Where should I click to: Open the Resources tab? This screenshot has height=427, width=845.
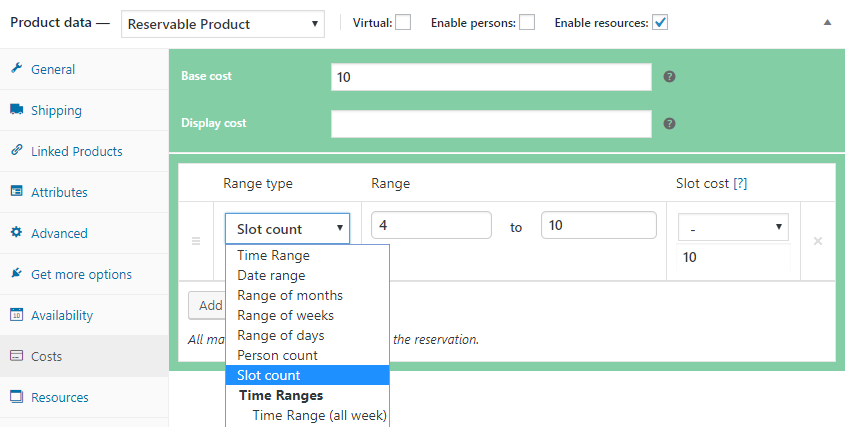pos(59,397)
